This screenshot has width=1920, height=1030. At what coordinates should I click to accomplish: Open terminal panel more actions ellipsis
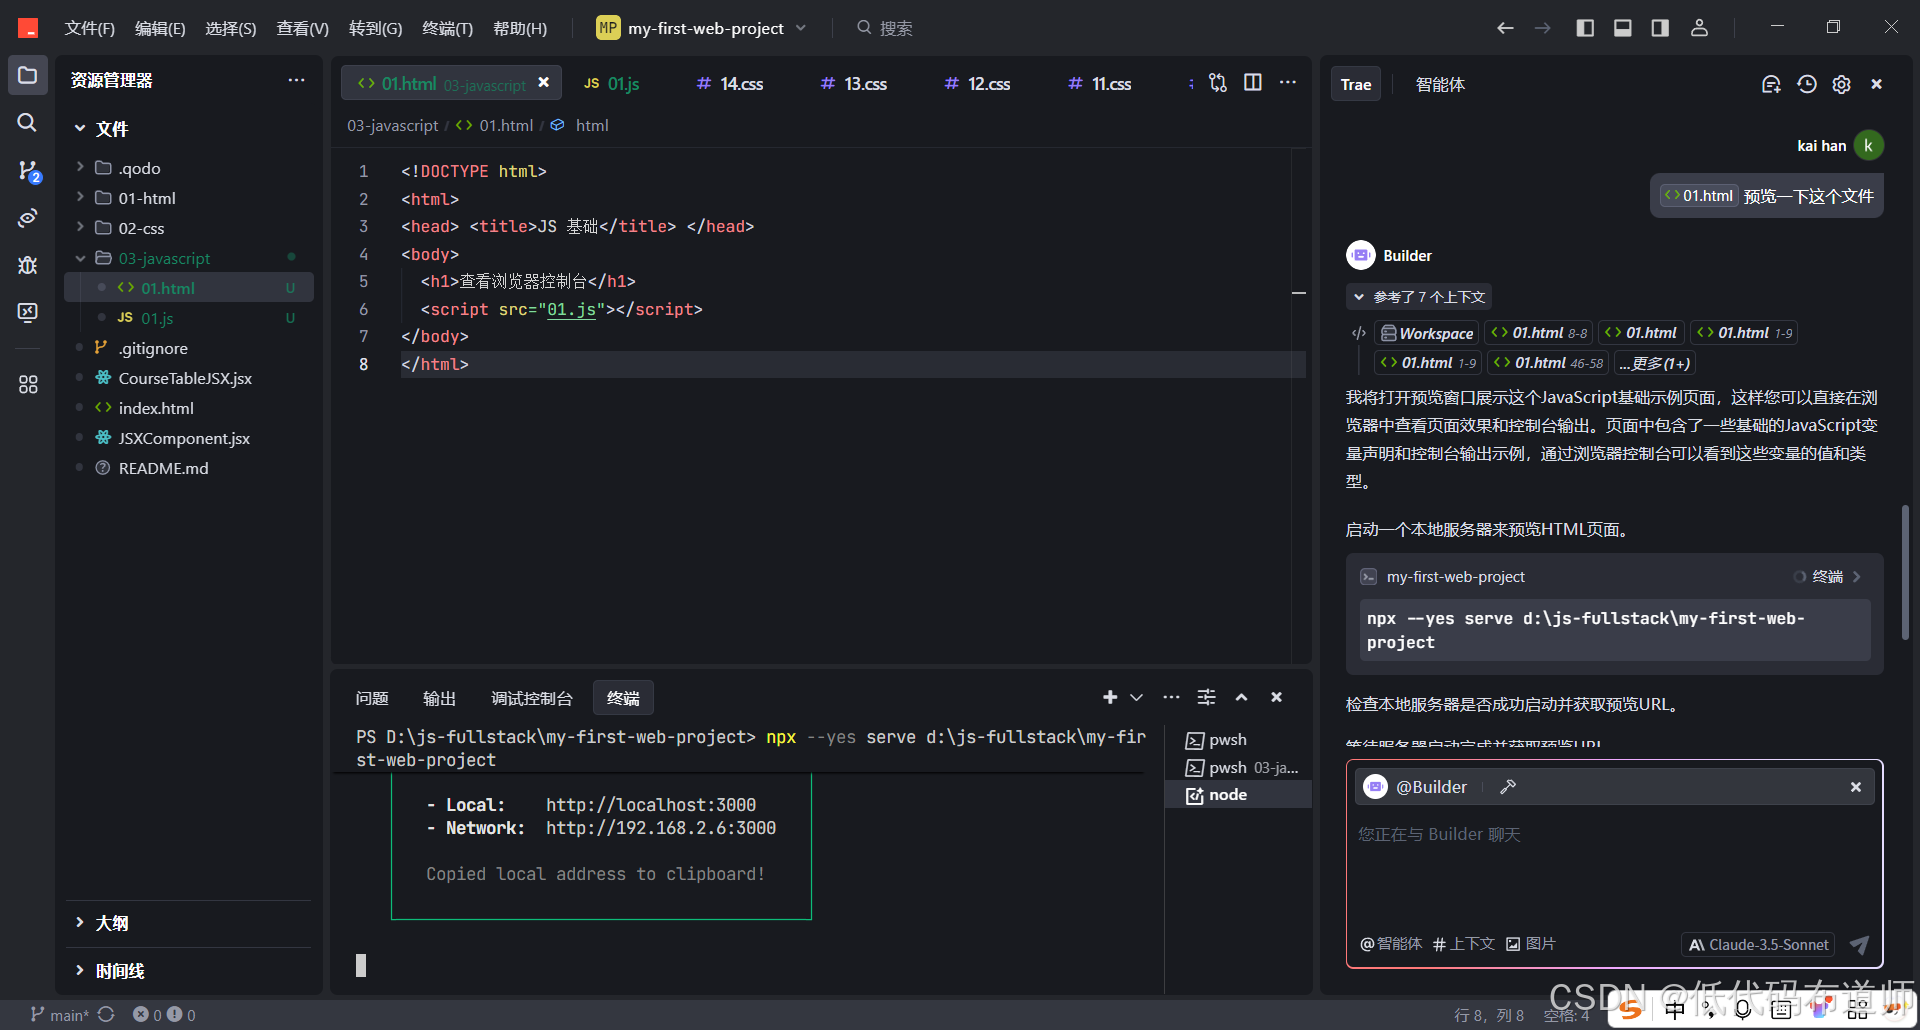[x=1171, y=697]
